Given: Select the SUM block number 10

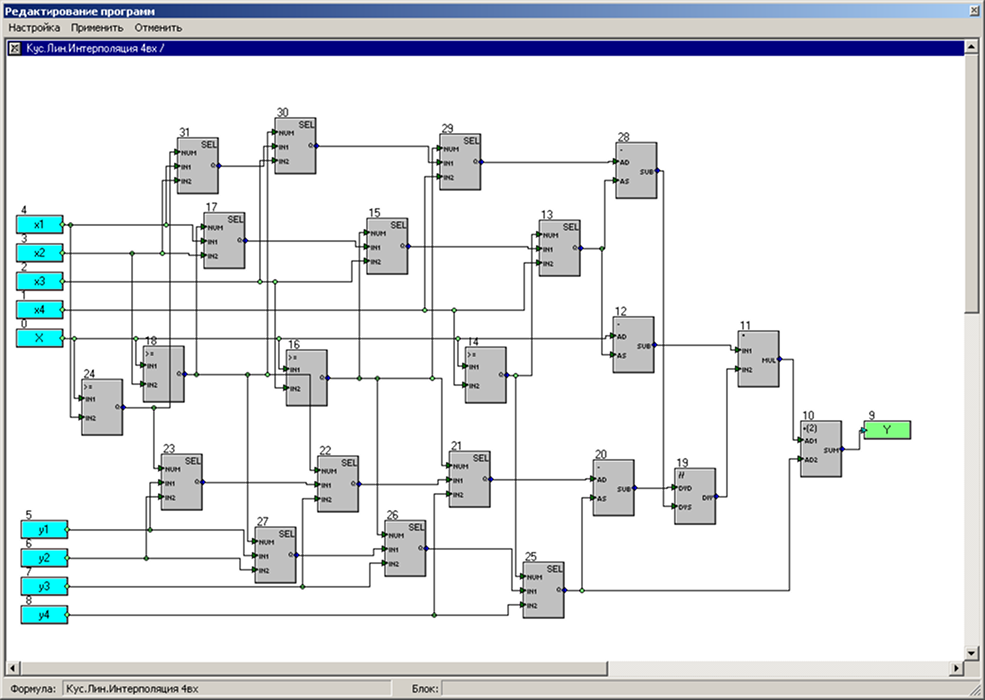Looking at the screenshot, I should tap(821, 449).
